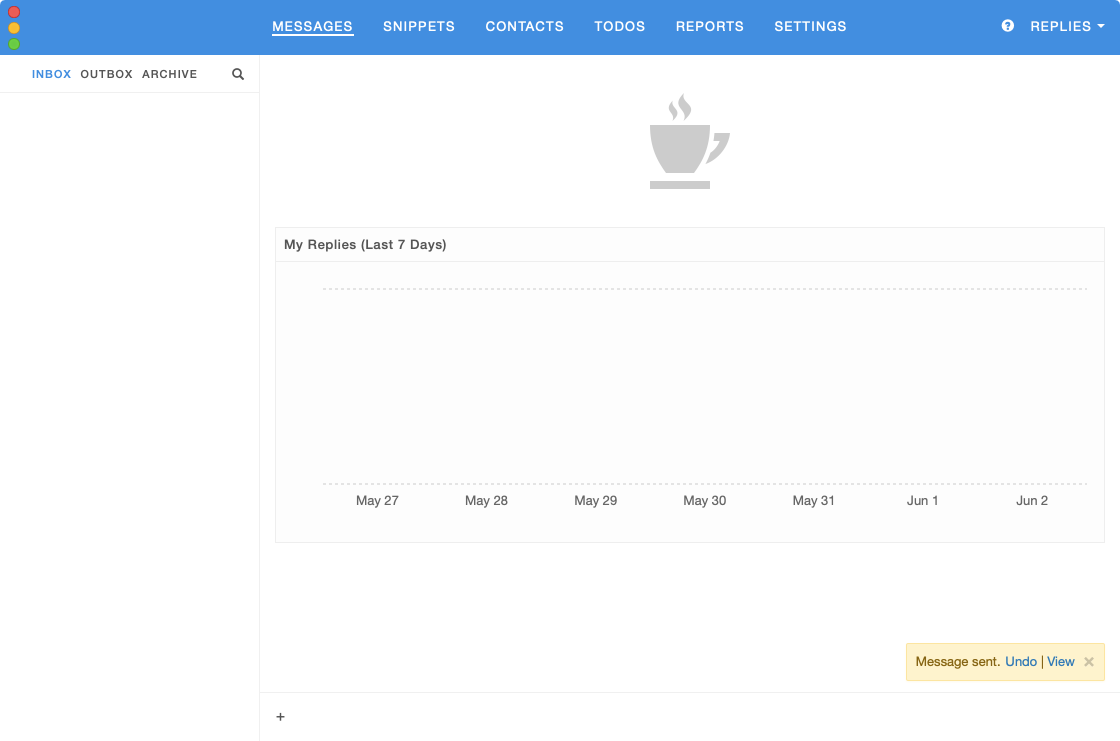Dismiss the Message sent notification
1120x741 pixels.
point(1089,662)
